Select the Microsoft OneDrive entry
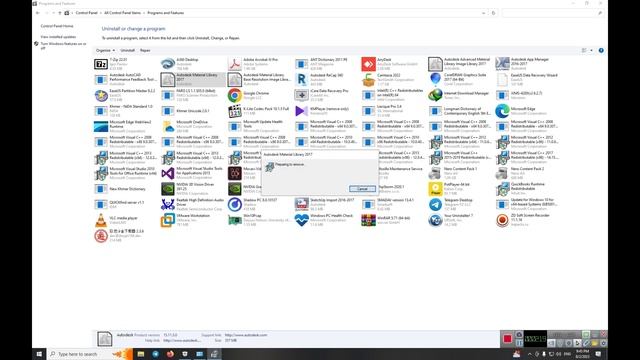The image size is (640, 360). (193, 127)
